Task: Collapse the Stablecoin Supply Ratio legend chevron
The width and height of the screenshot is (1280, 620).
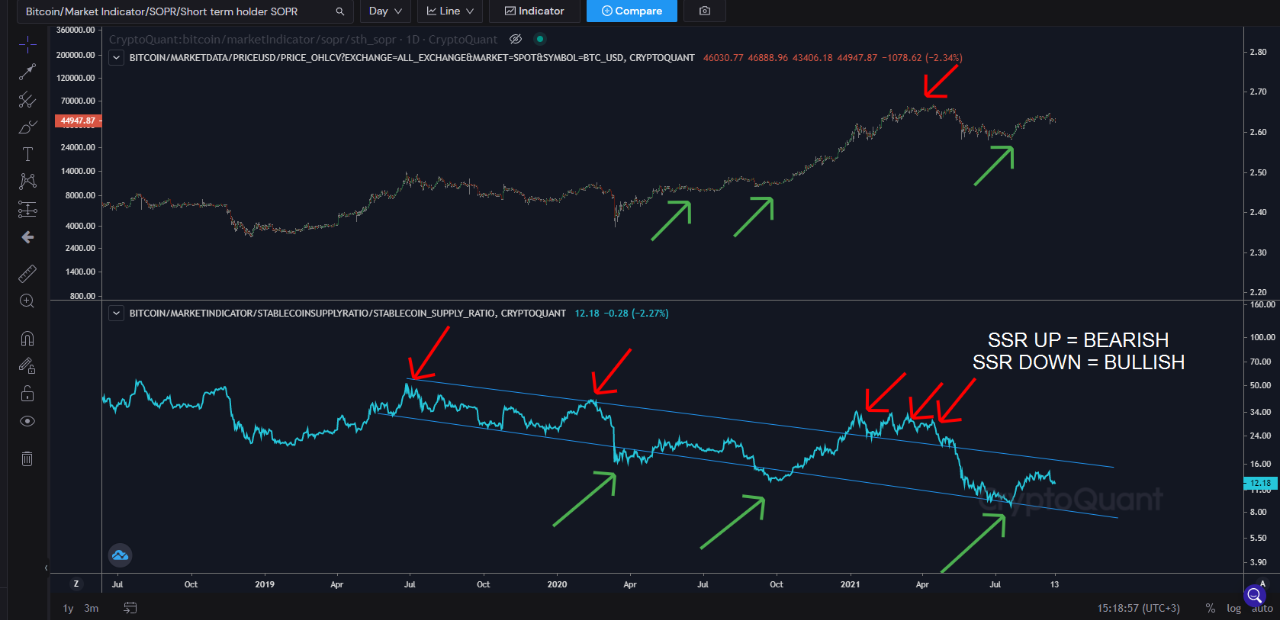Action: 117,313
